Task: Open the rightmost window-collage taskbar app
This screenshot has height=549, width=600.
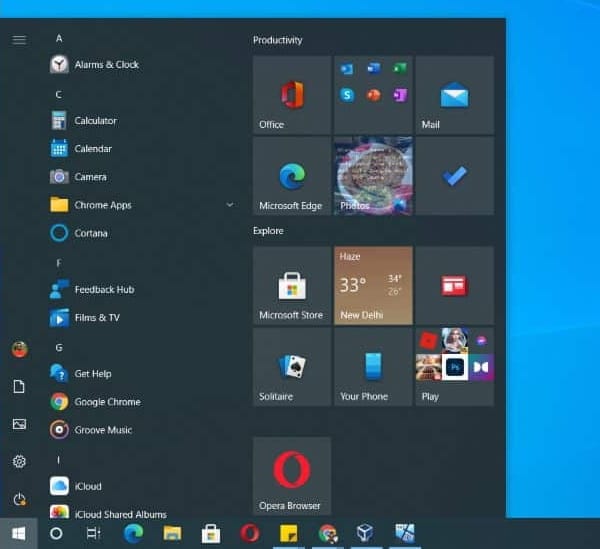Action: (x=405, y=533)
